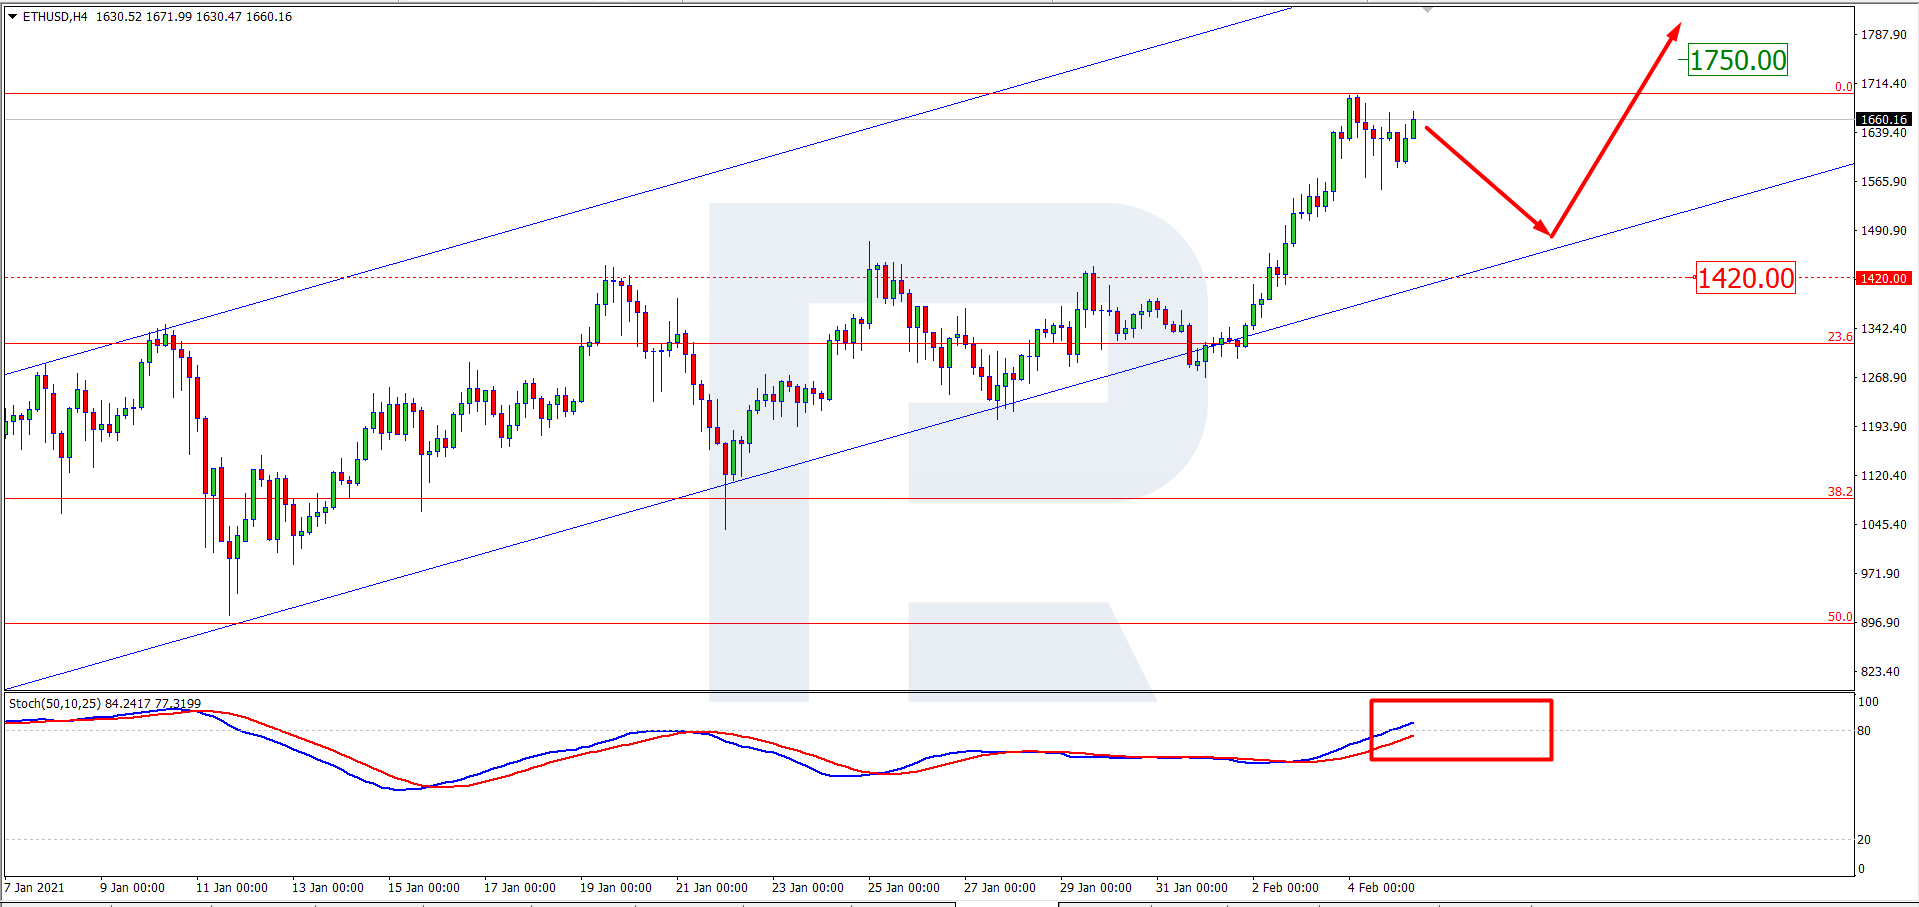Screen dimensions: 1919x907
Task: Click the Stochastic scale value 80
Action: point(1864,731)
